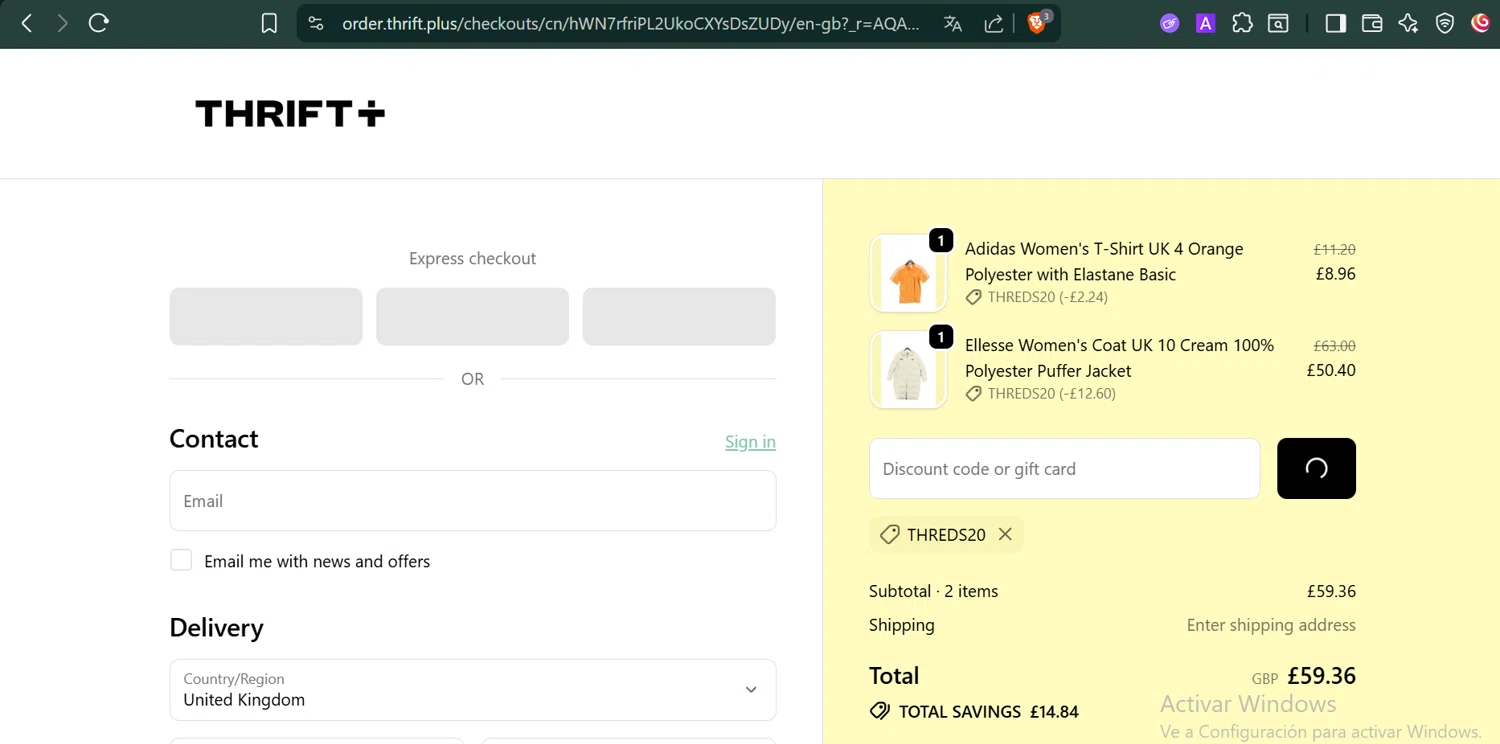This screenshot has height=744, width=1500.
Task: Go forward using the browser arrow
Action: tap(62, 23)
